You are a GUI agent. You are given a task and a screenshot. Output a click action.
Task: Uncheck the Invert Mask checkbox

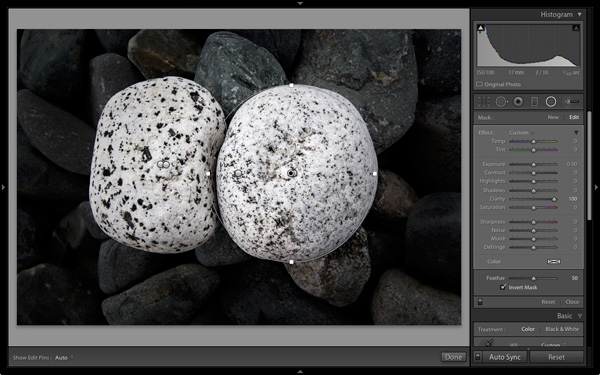[503, 287]
